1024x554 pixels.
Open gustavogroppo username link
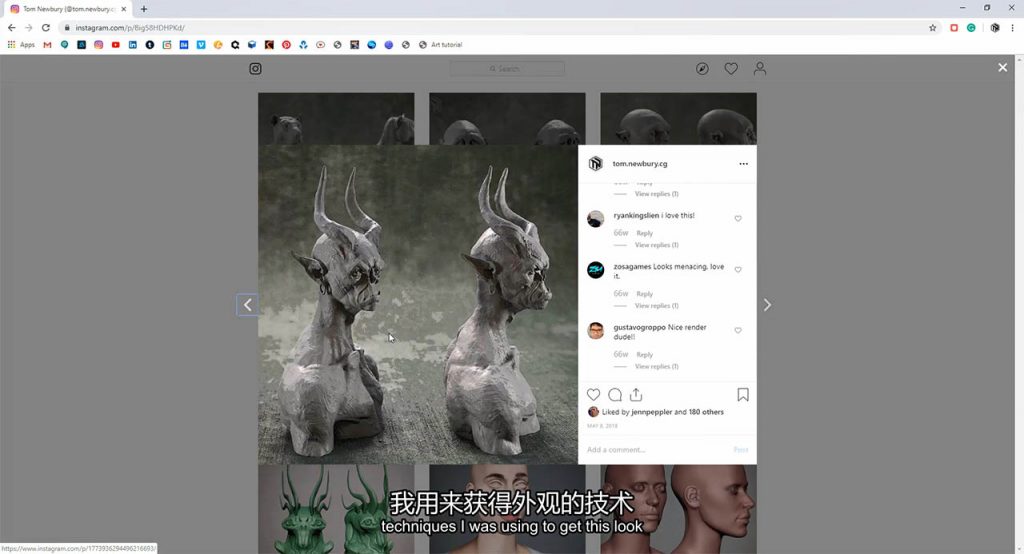pos(639,327)
